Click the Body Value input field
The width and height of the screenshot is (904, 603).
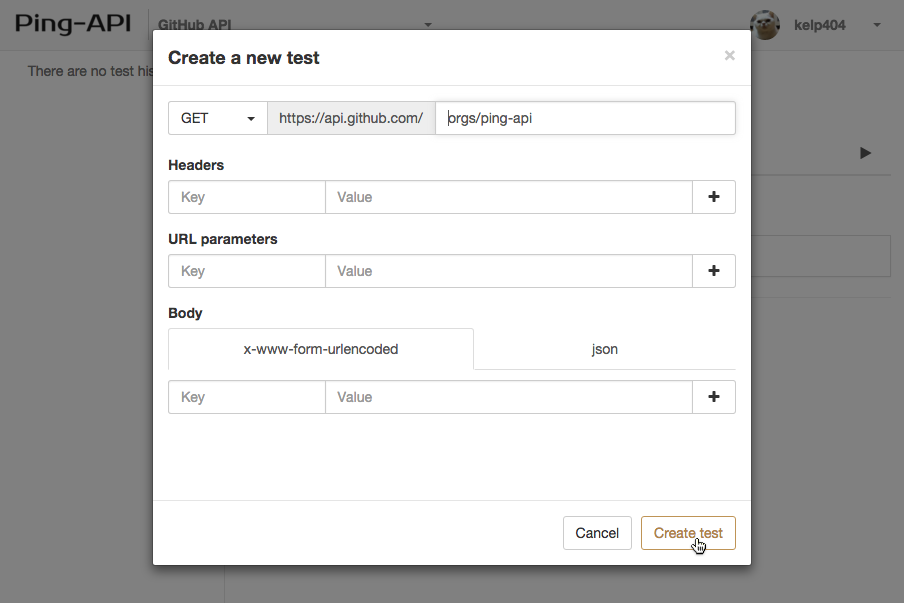click(x=508, y=397)
